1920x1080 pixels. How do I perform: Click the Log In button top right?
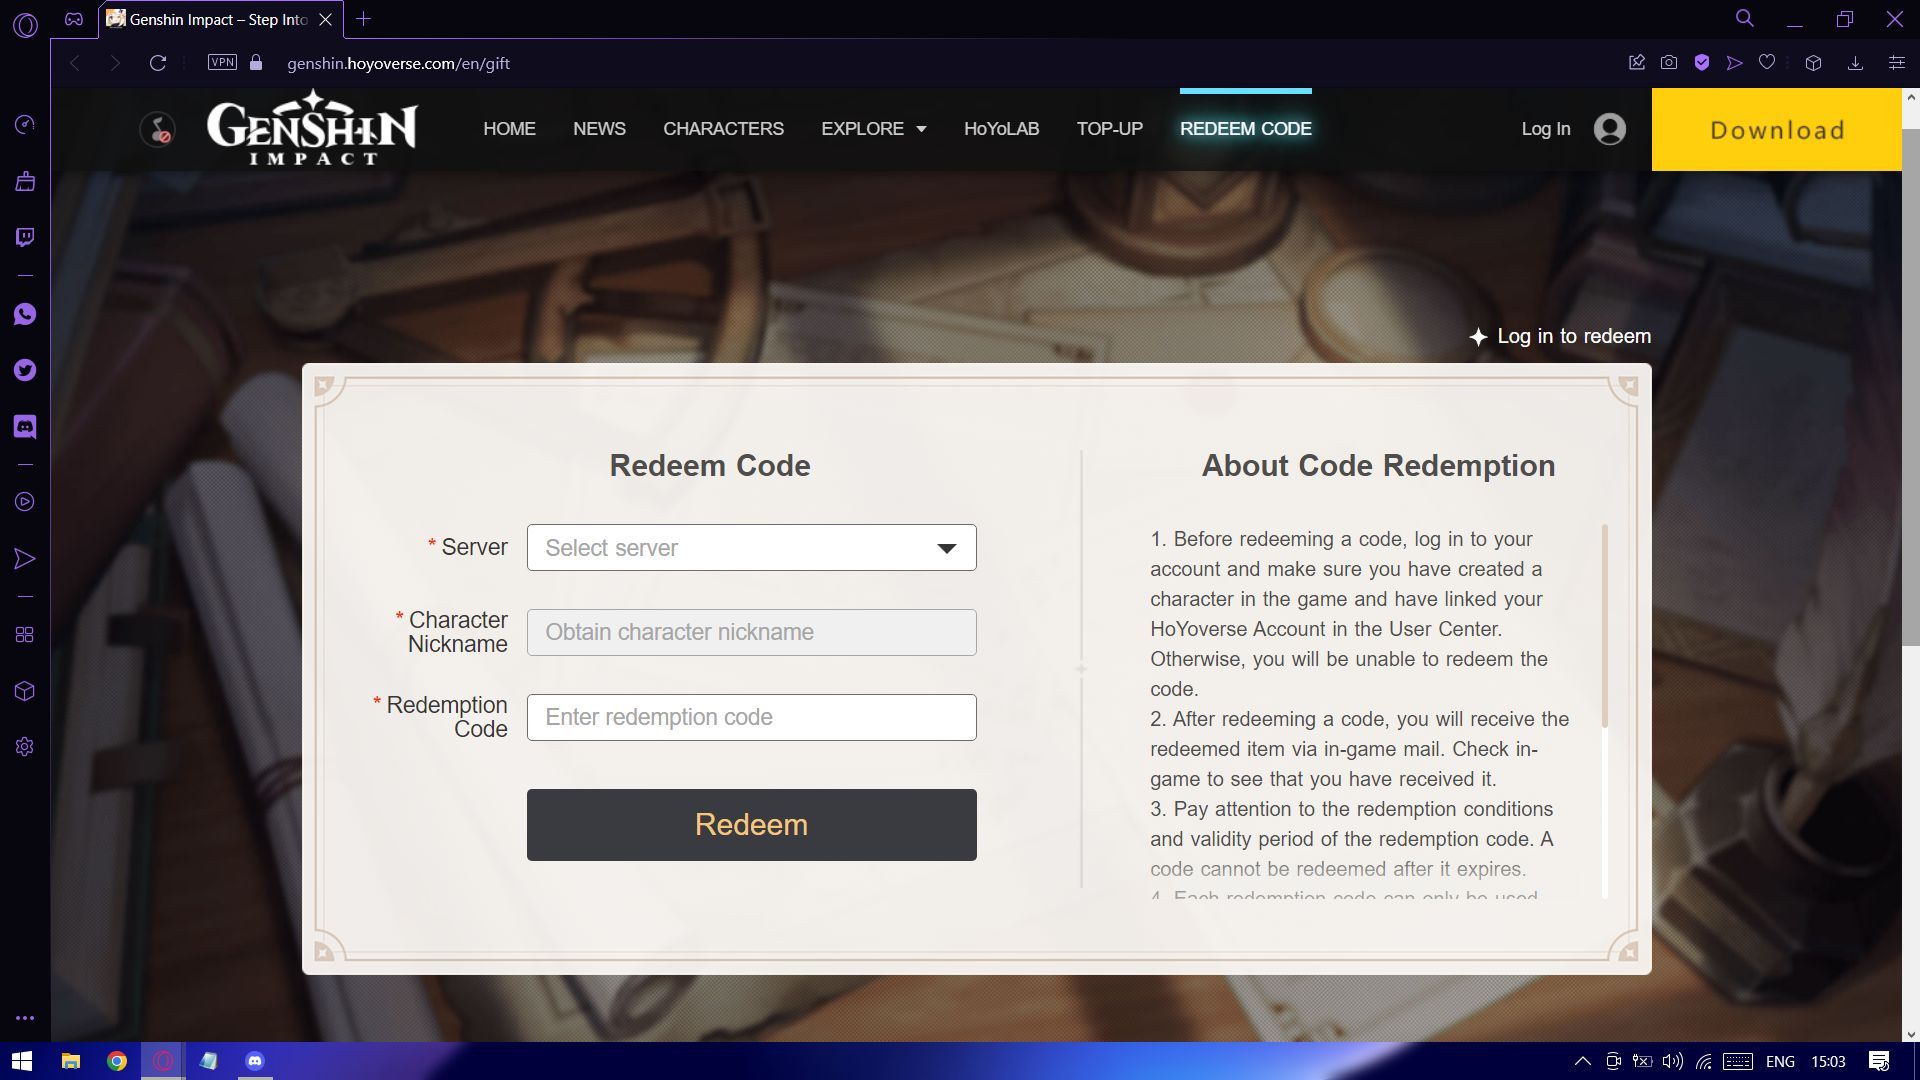1545,128
